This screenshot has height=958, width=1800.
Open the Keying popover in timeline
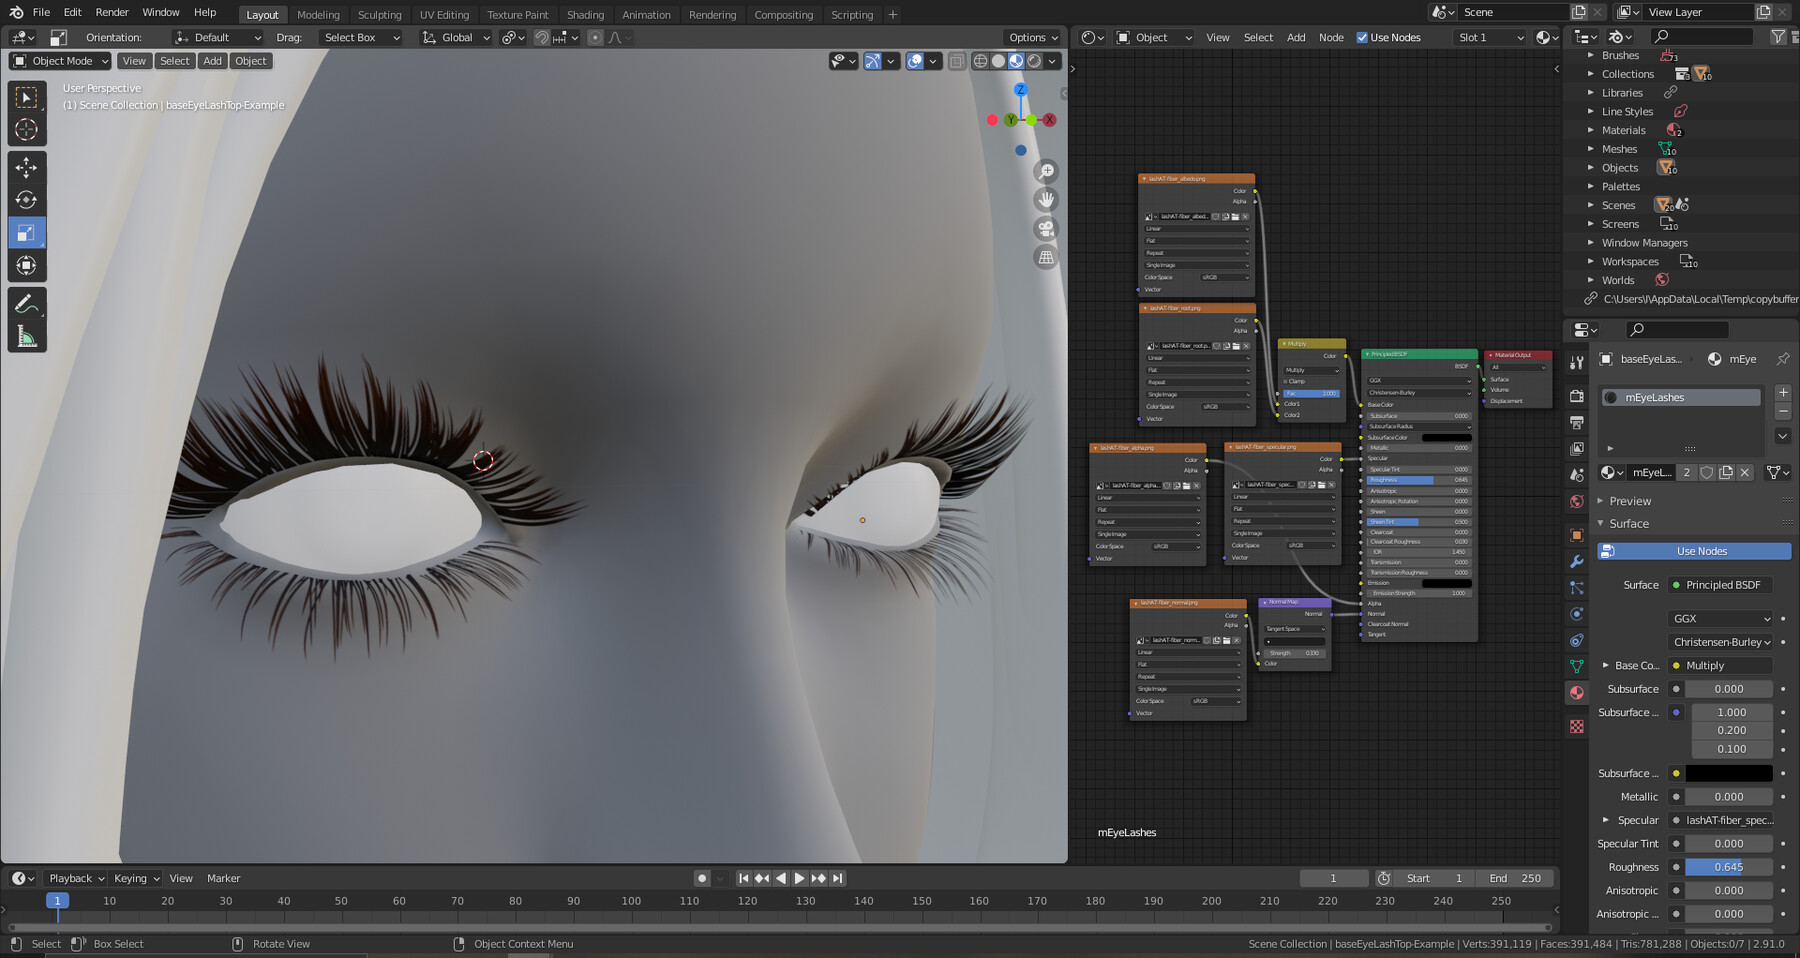point(136,878)
